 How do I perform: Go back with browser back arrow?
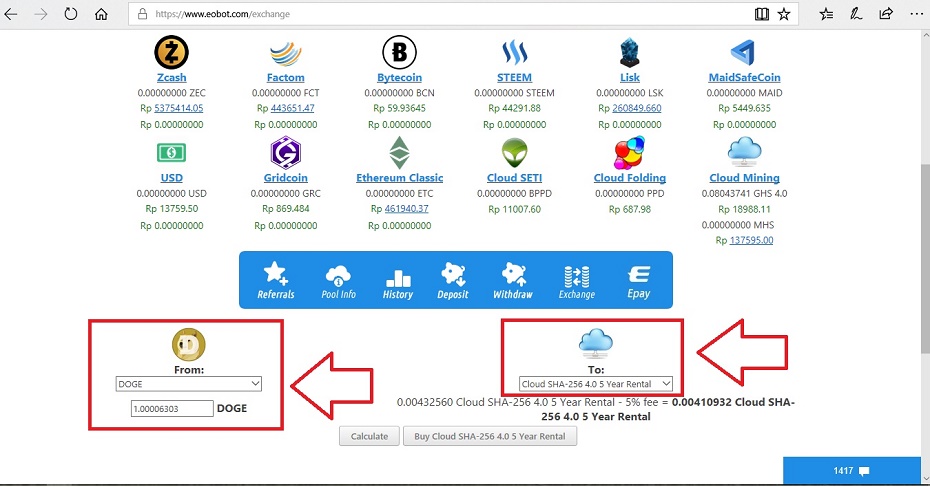[11, 14]
